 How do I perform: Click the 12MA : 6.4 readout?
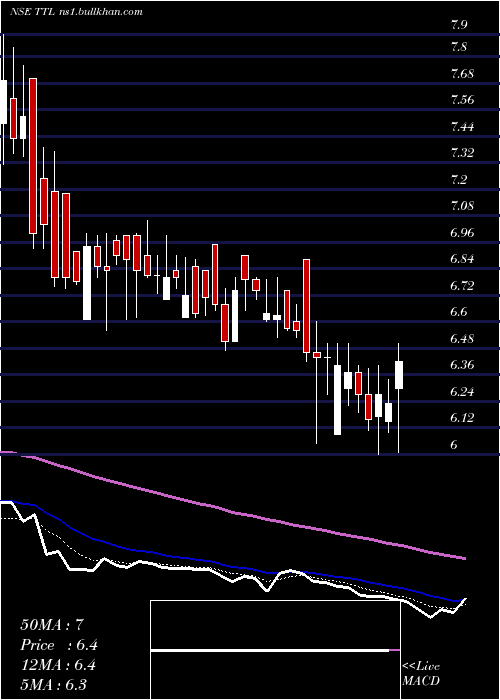58,665
